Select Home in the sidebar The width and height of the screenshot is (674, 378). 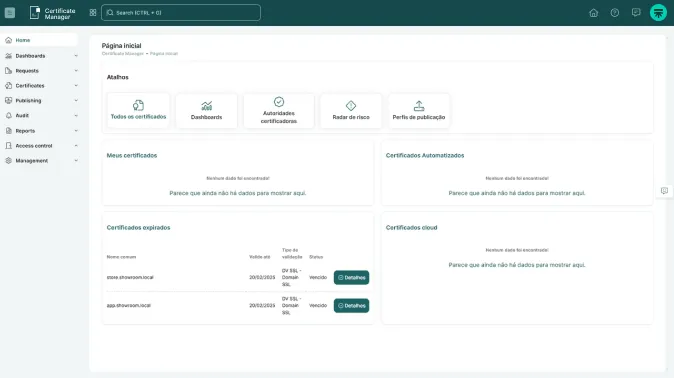pyautogui.click(x=23, y=40)
